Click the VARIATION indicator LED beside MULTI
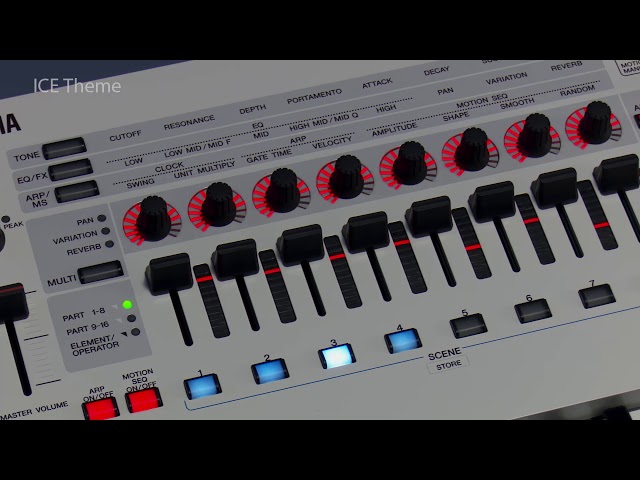640x480 pixels. (105, 231)
